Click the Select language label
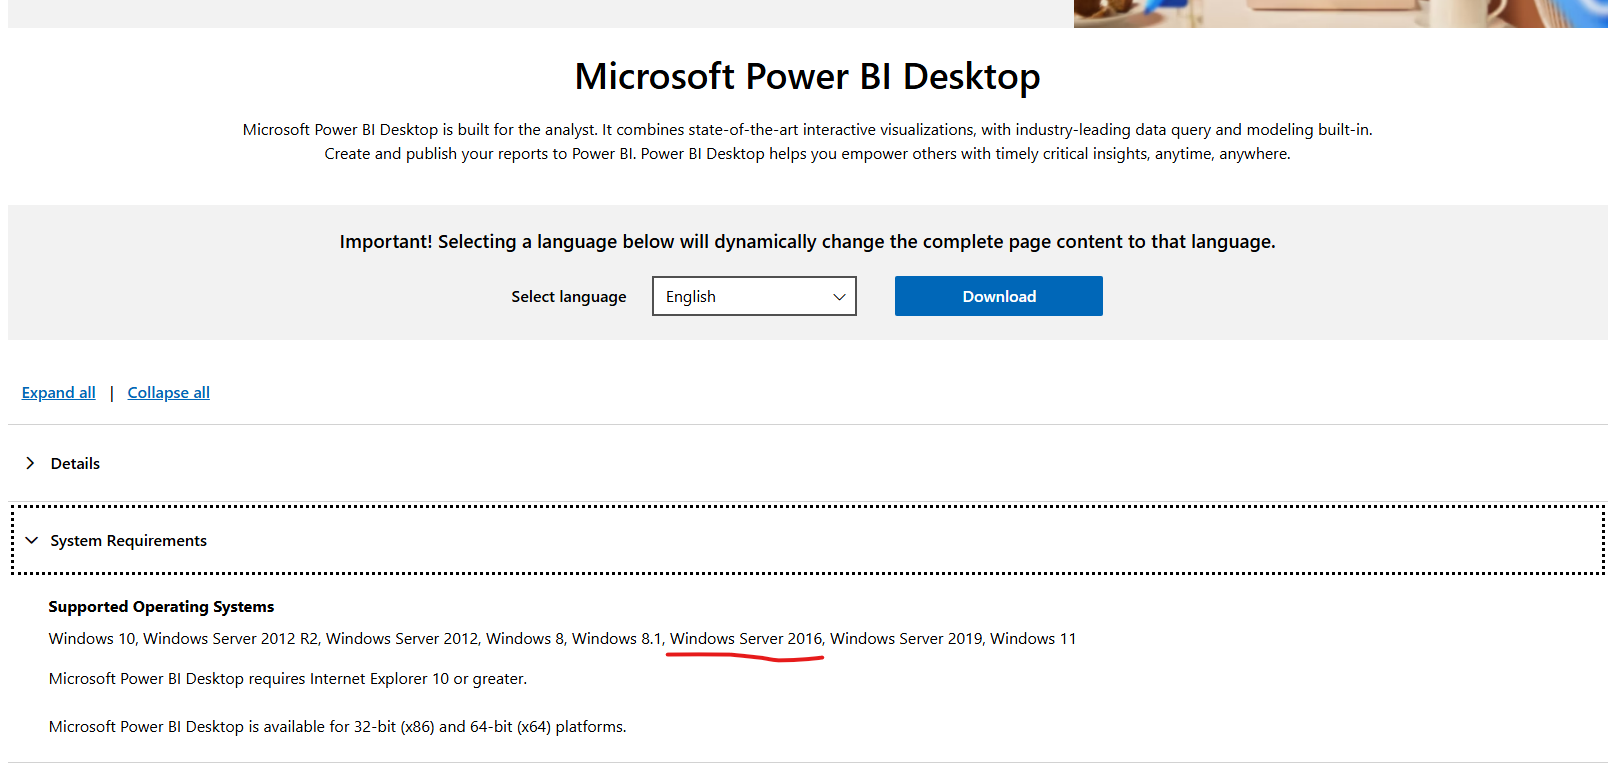This screenshot has width=1621, height=774. 568,297
